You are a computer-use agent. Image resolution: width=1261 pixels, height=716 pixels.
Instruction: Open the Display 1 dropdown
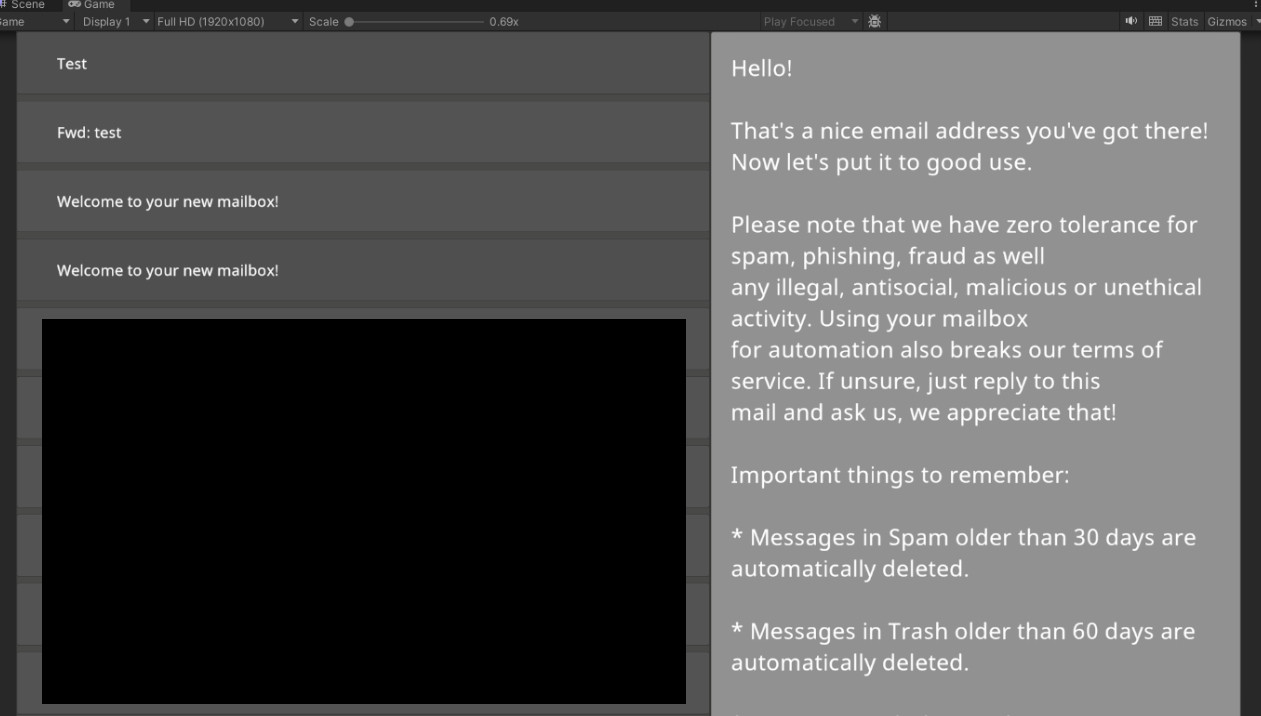[x=116, y=21]
